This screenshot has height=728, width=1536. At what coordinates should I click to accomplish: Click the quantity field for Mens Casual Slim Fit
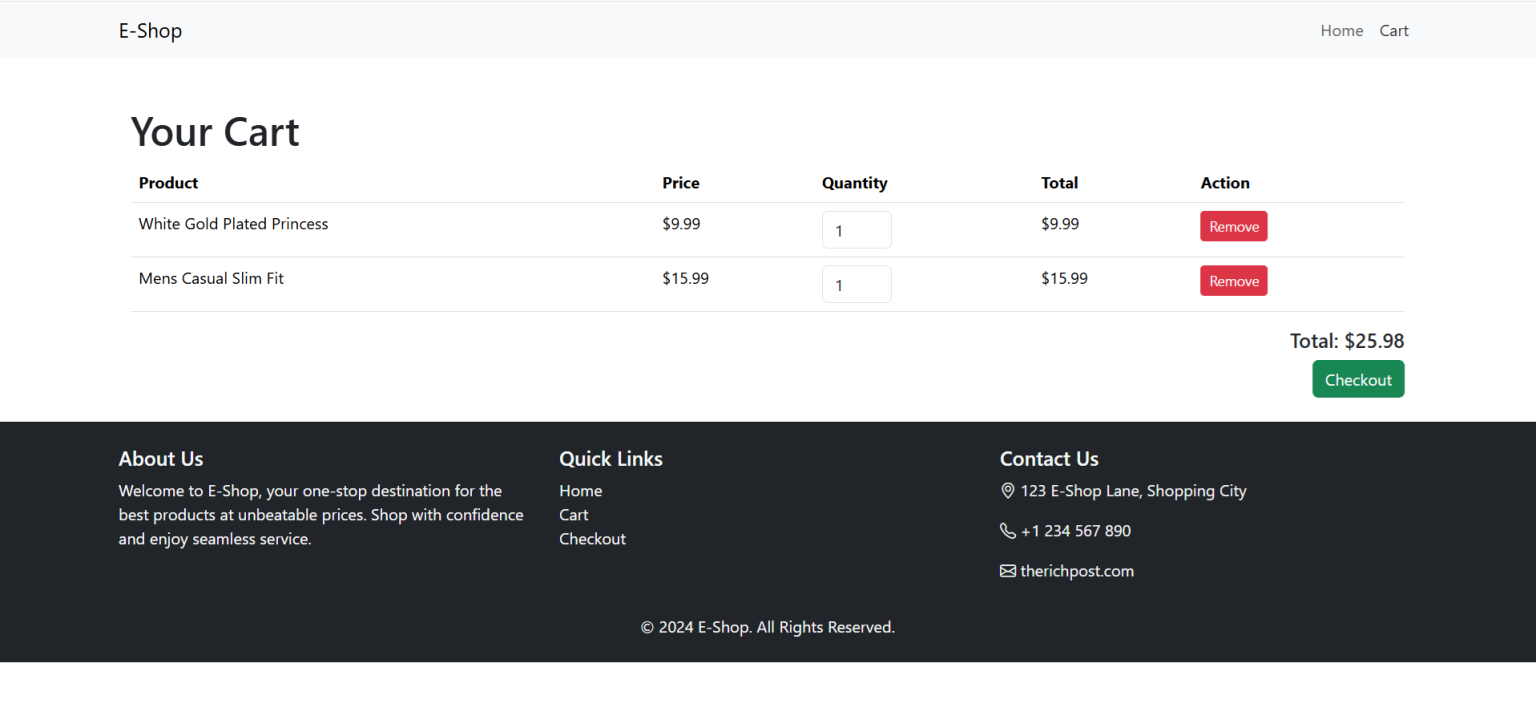tap(857, 284)
